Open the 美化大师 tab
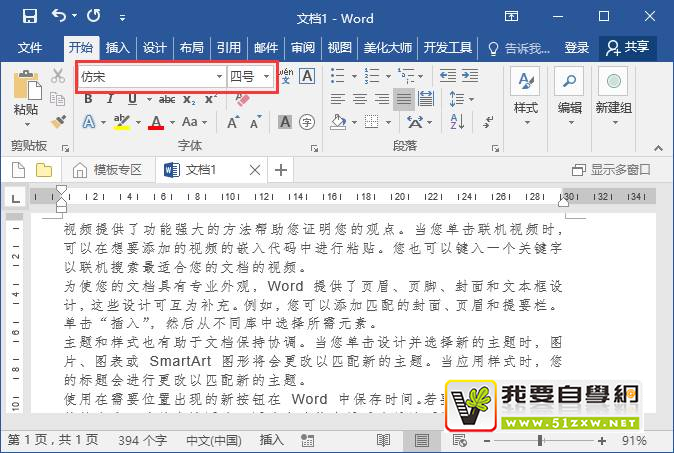 [388, 47]
